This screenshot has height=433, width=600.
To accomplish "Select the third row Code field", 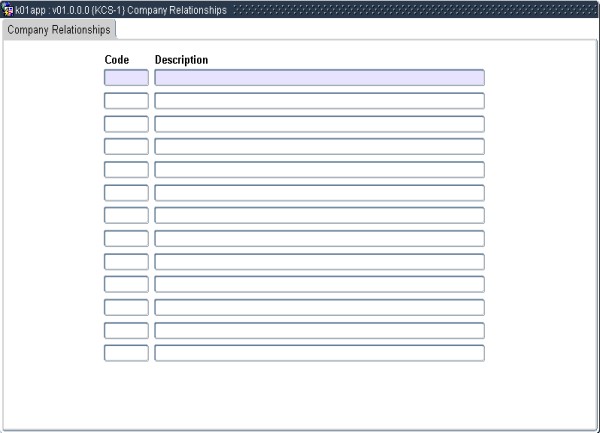I will [x=126, y=123].
